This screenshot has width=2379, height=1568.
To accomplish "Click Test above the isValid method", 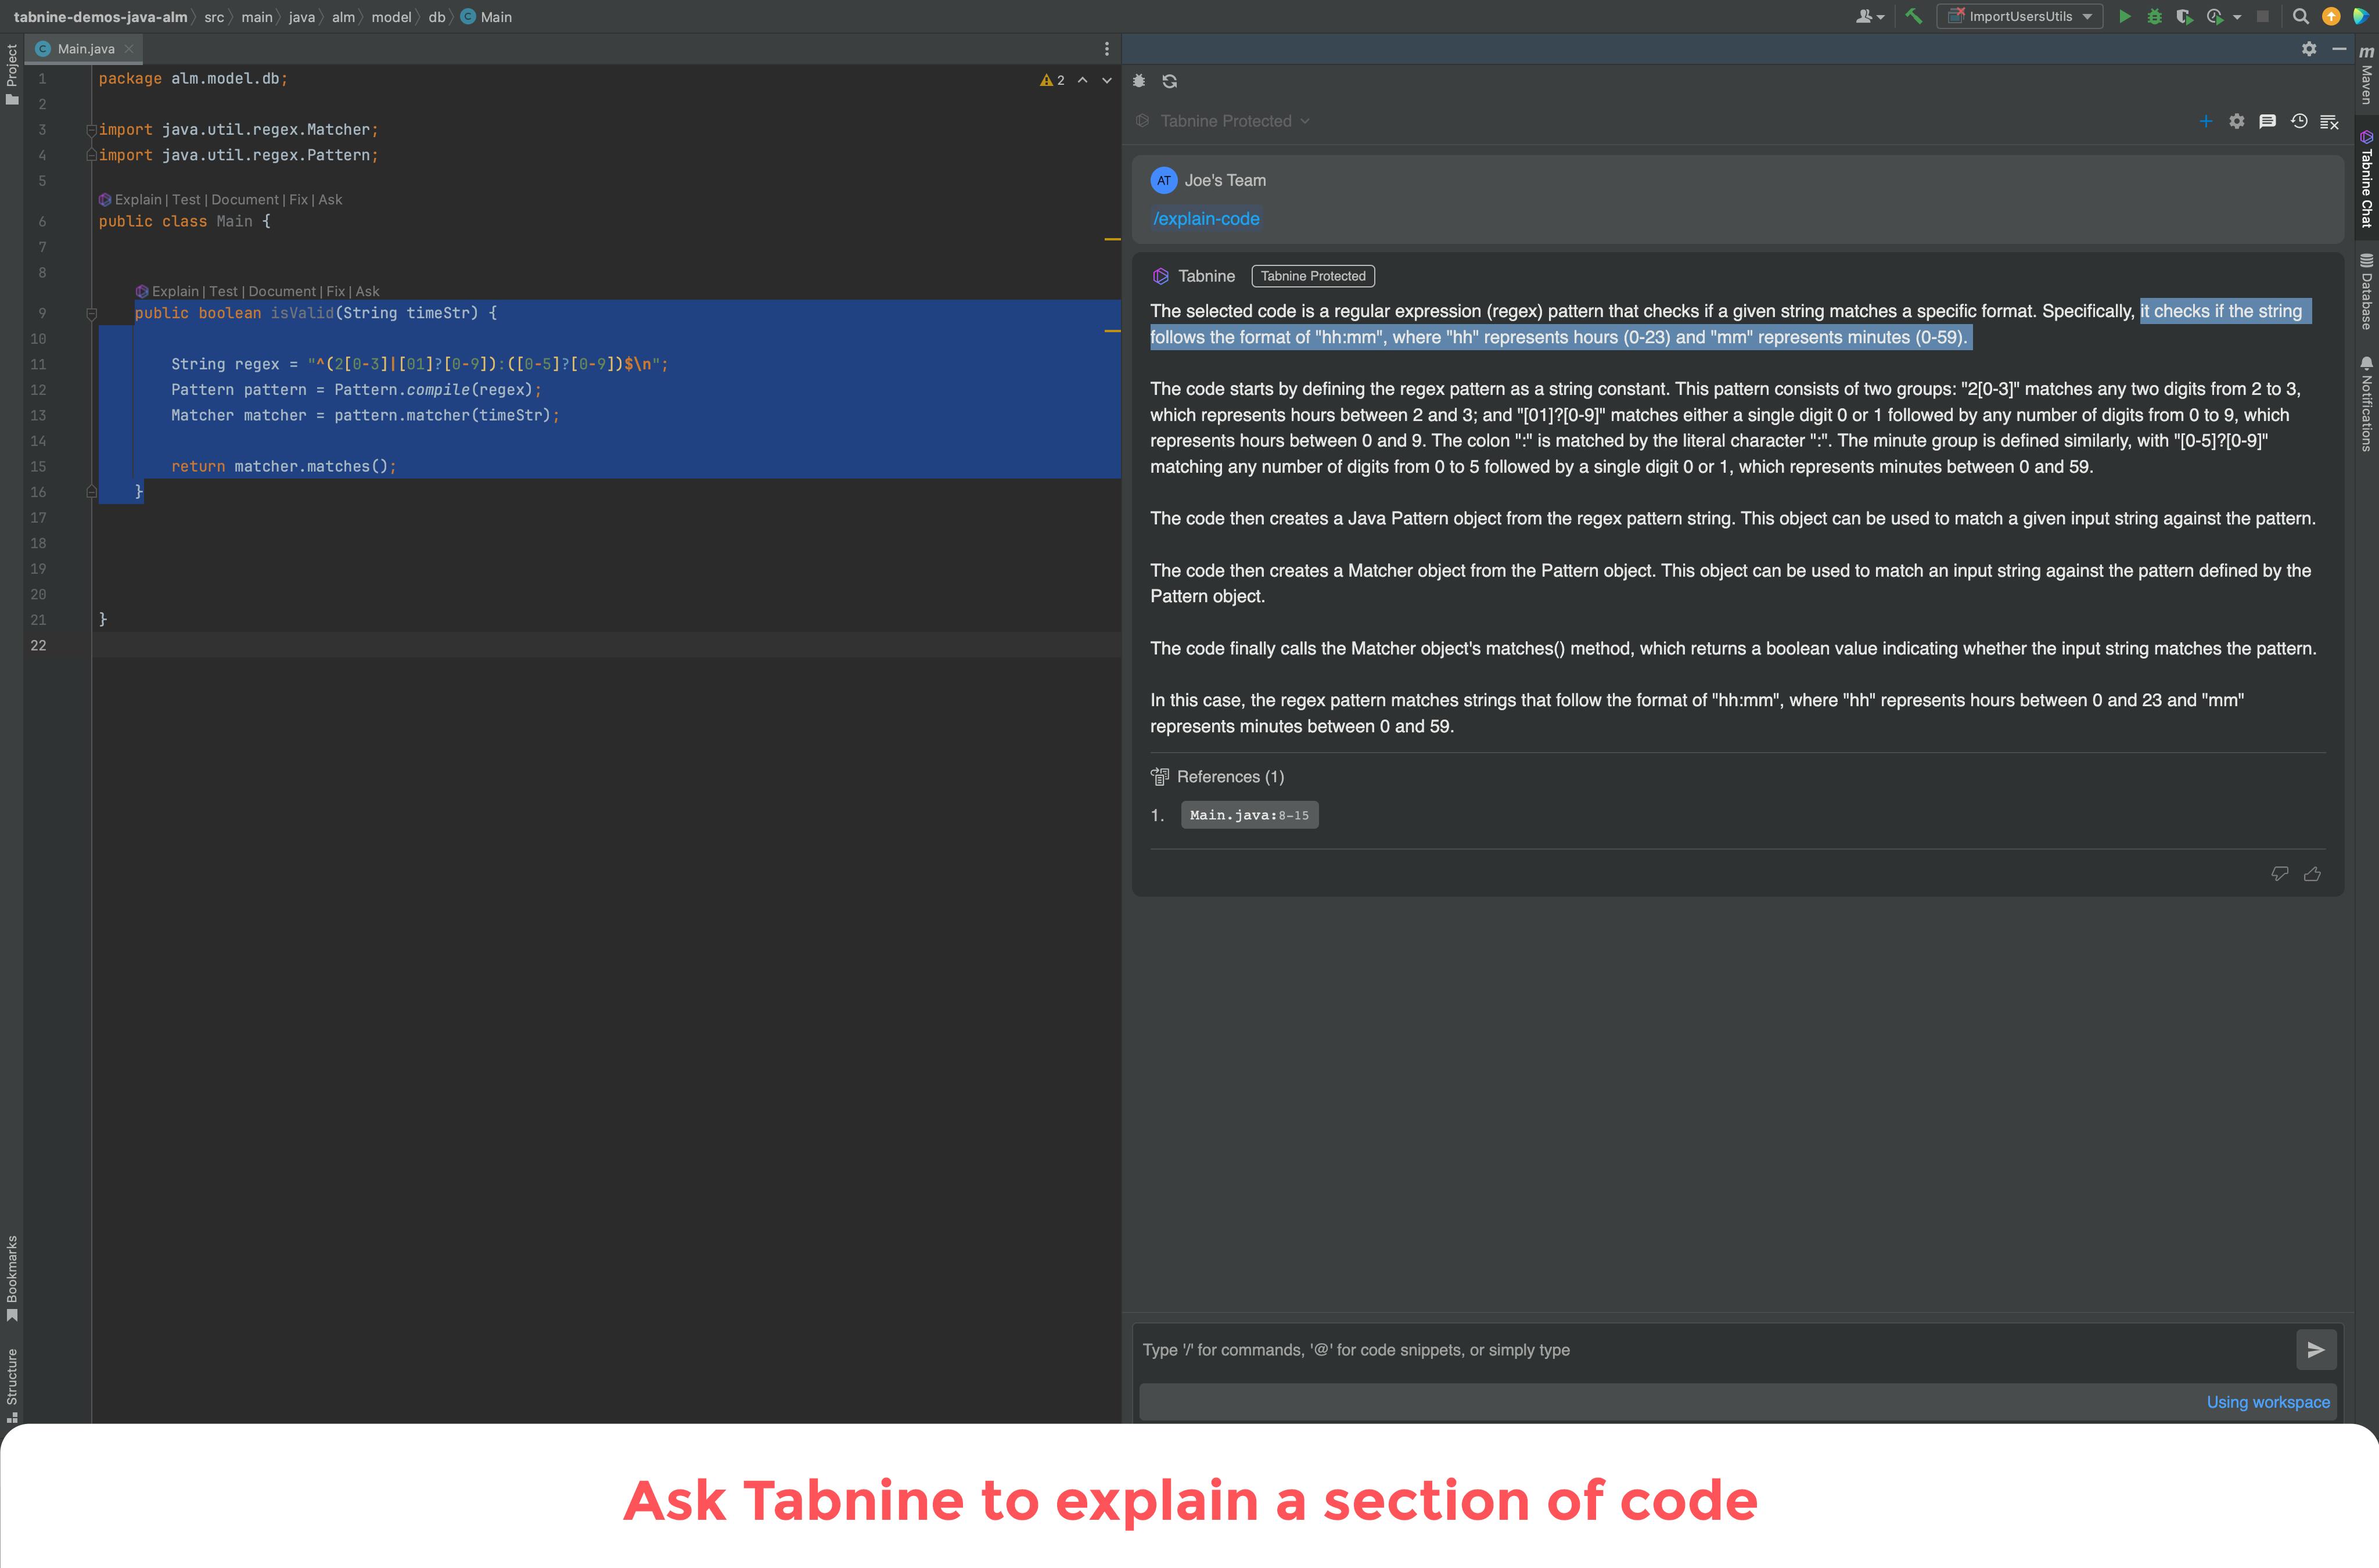I will point(223,292).
